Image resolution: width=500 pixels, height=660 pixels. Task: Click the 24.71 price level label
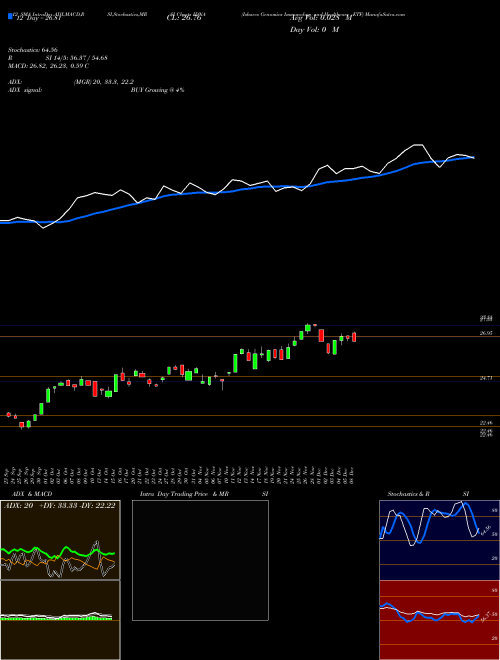486,378
